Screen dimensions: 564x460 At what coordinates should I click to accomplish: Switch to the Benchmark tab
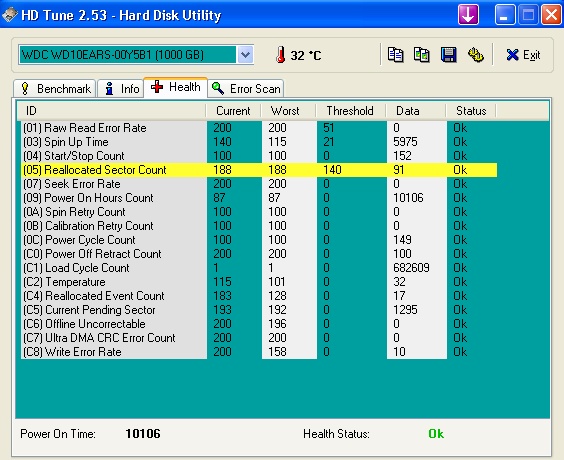pos(55,88)
